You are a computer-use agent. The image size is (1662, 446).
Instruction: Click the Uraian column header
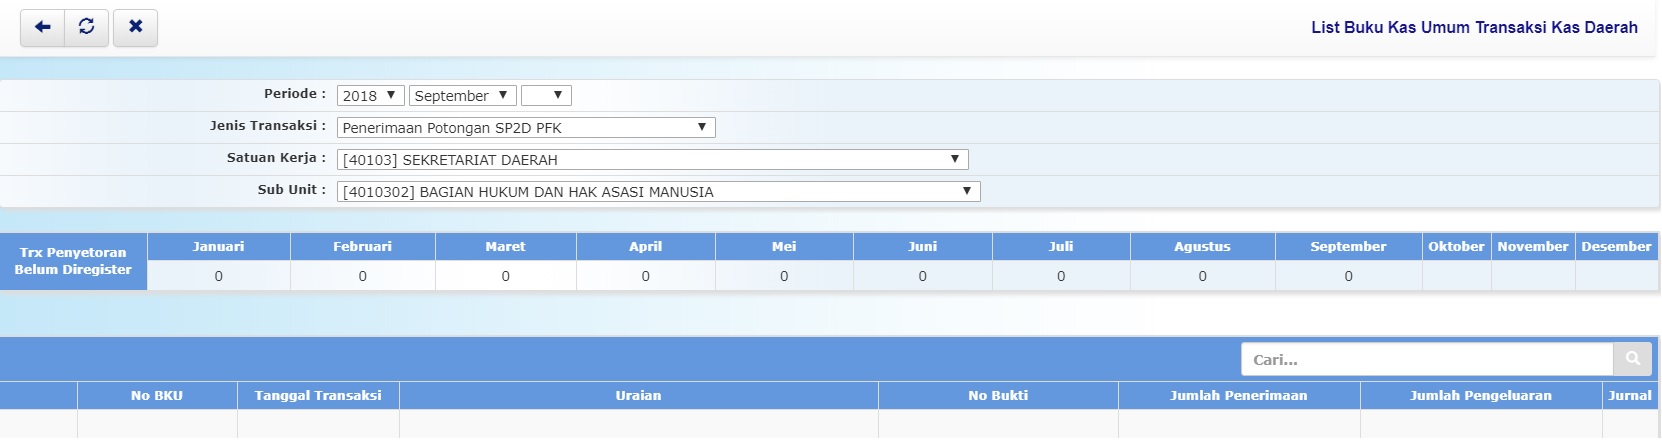638,396
